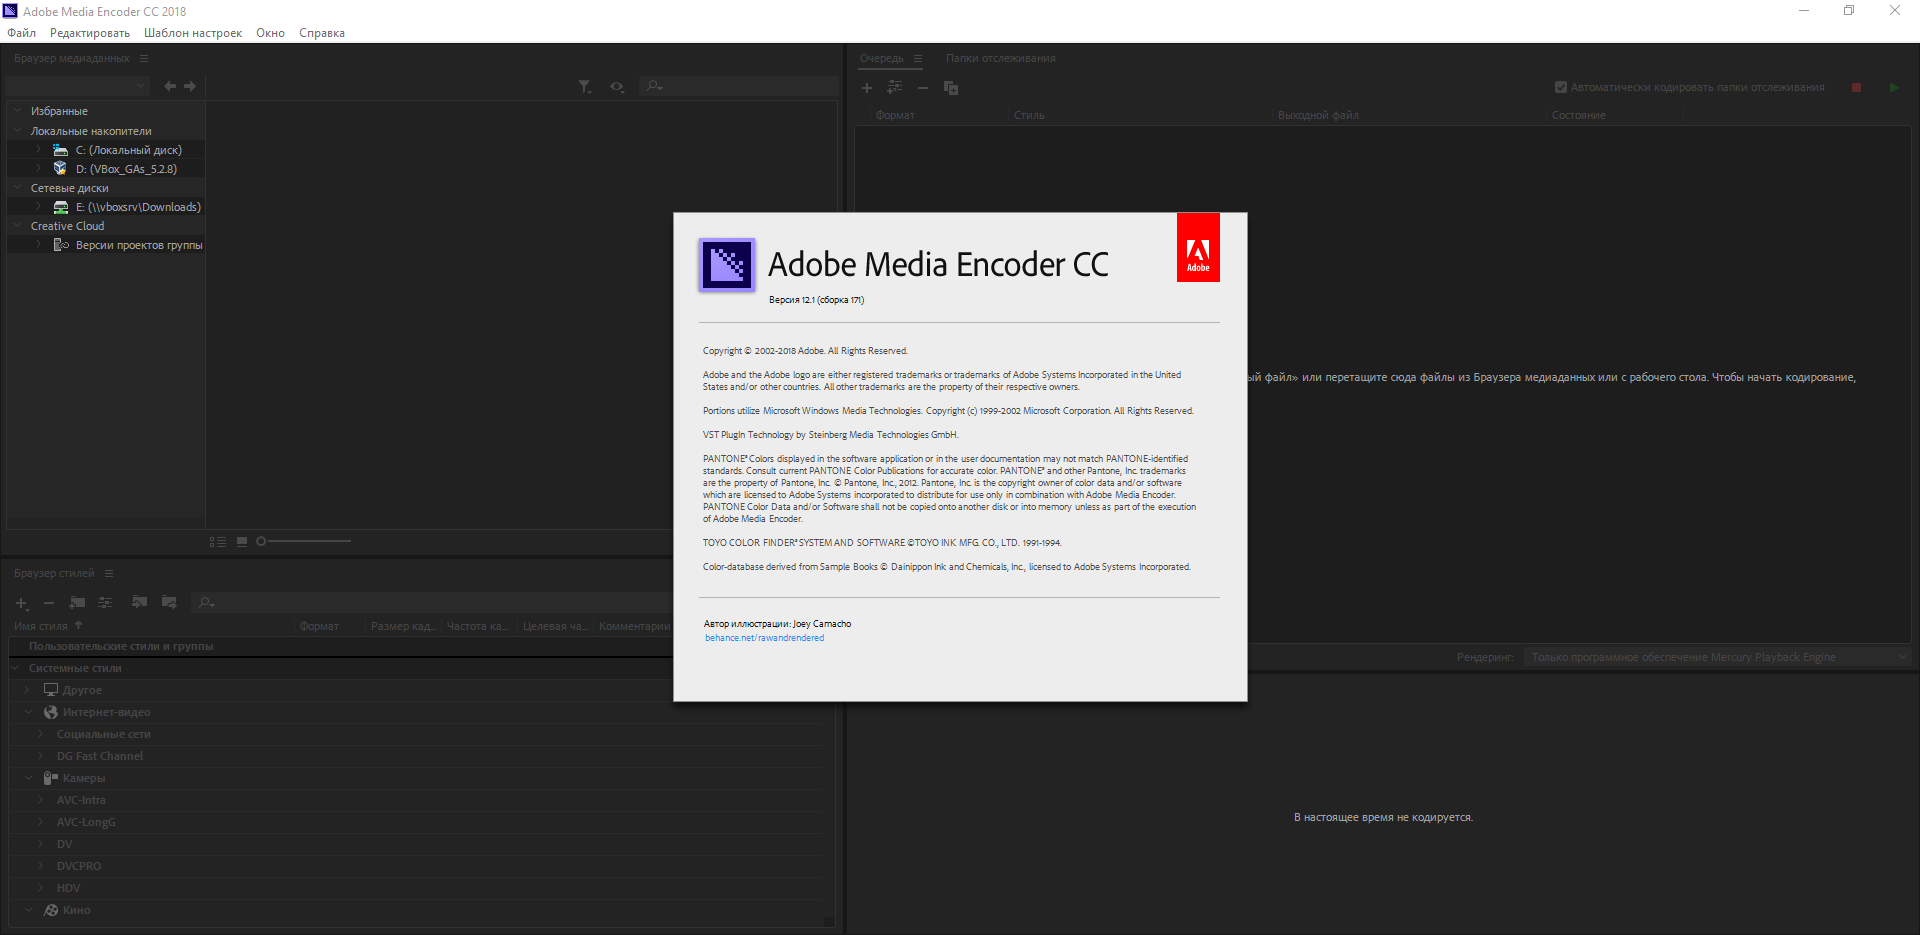Import presets icon in Preset Browser
Viewport: 1920px width, 935px height.
tap(139, 602)
